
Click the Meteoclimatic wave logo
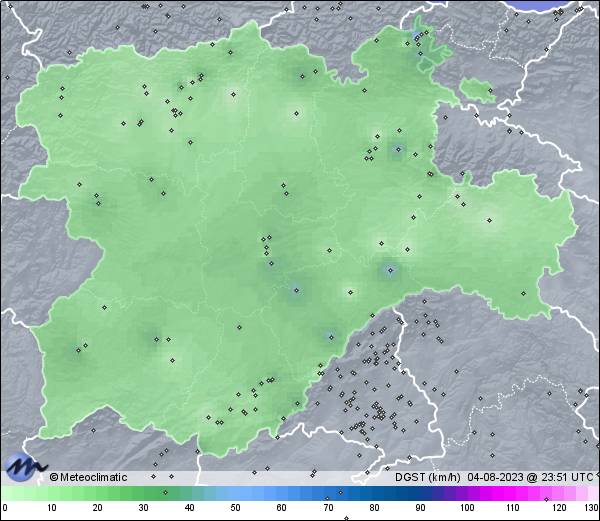click(25, 466)
